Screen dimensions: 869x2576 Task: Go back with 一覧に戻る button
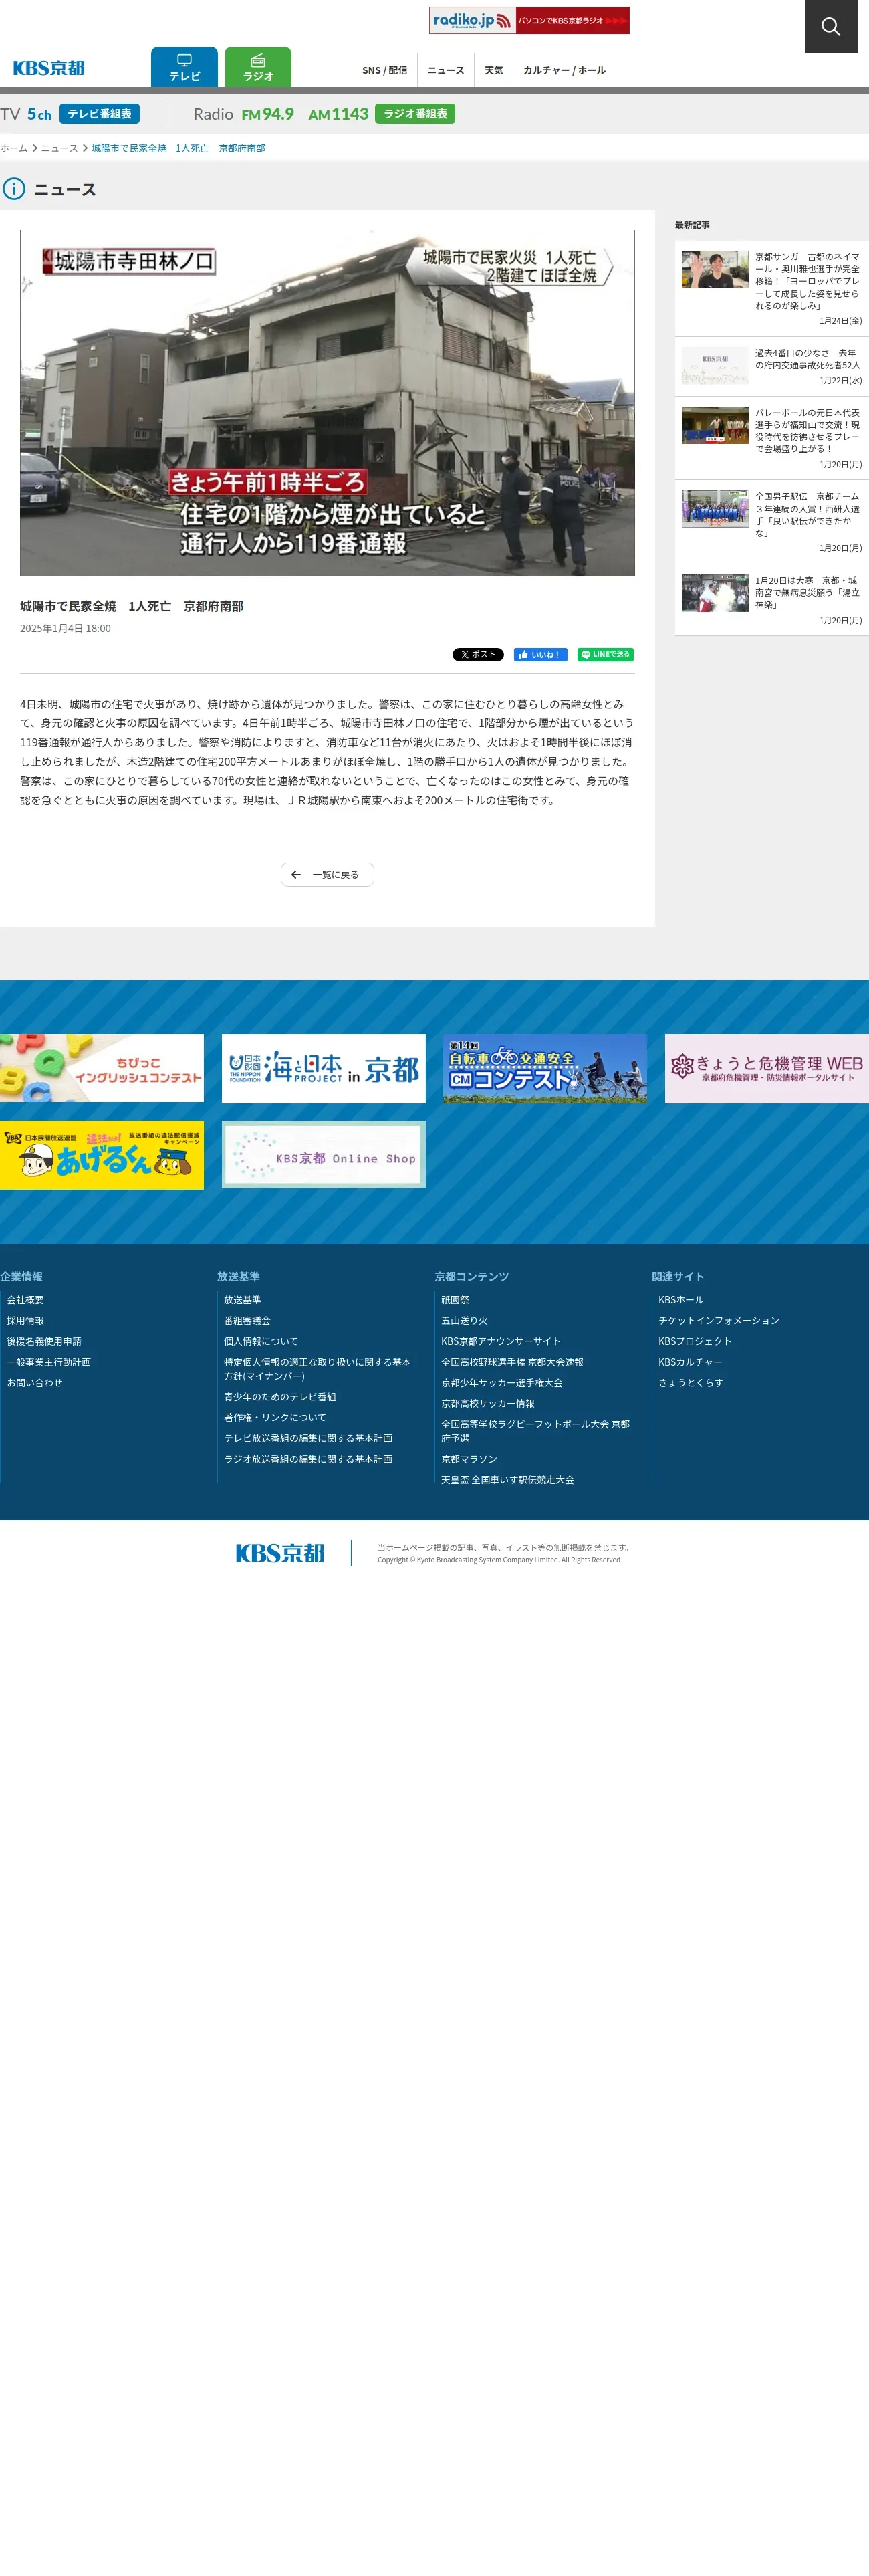pos(327,875)
